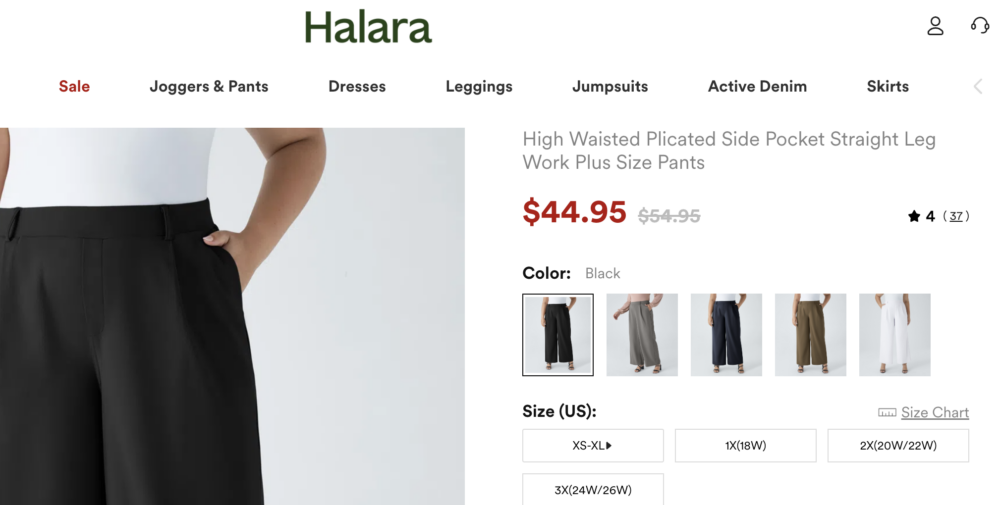Open Joggers & Pants category

coord(209,86)
